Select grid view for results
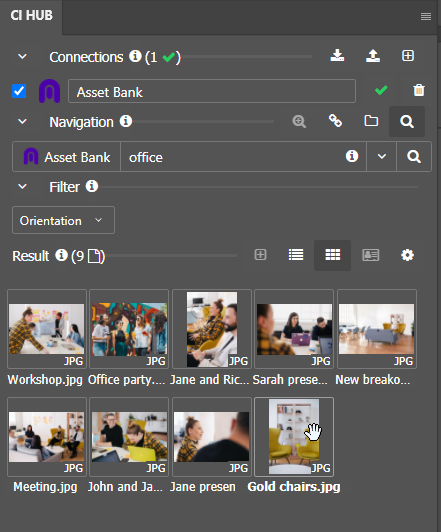This screenshot has height=532, width=441. [332, 255]
